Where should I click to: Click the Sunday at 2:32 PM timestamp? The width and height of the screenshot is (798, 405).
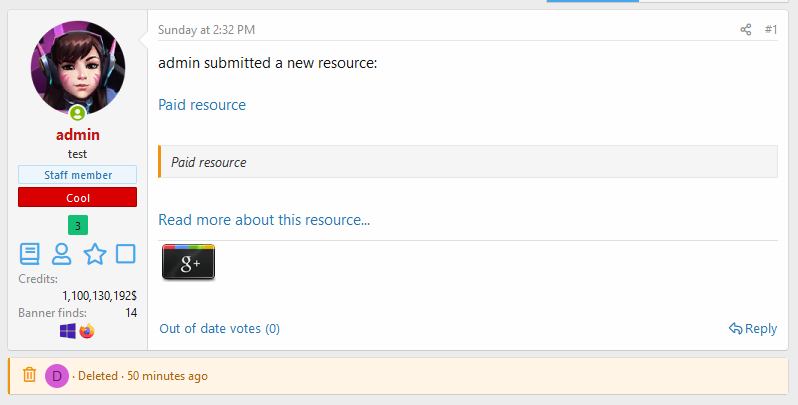pyautogui.click(x=206, y=30)
